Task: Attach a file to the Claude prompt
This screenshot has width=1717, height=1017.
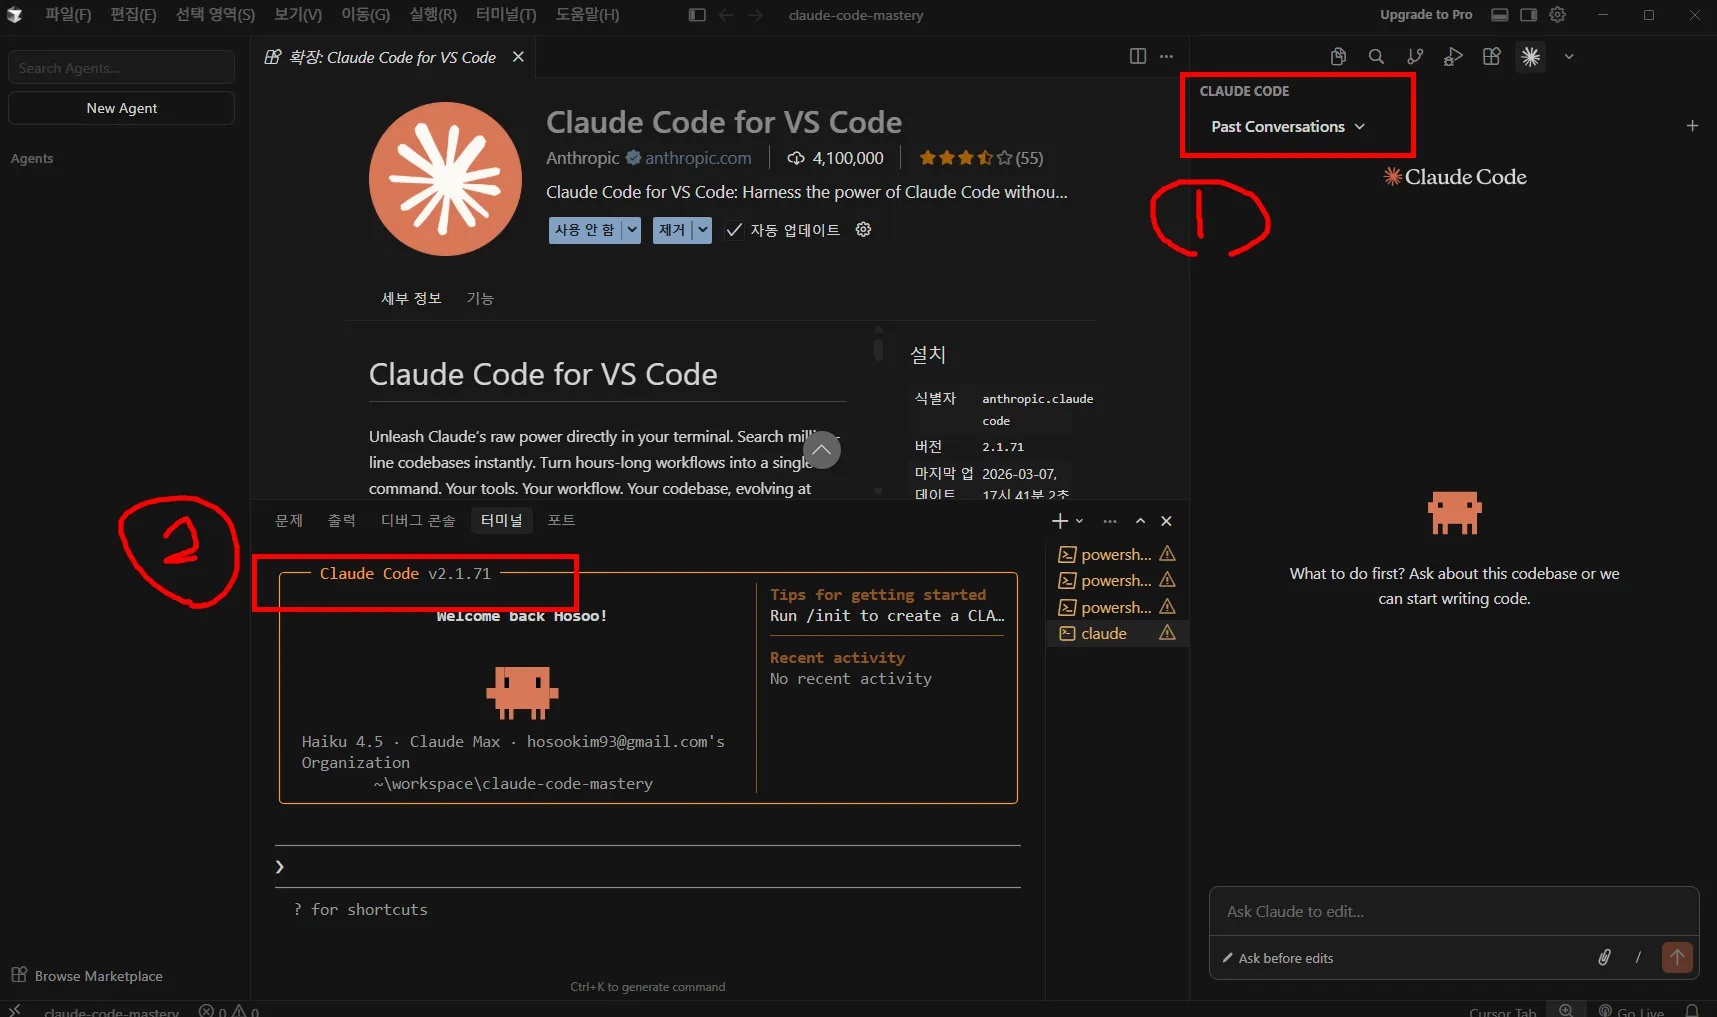Action: pyautogui.click(x=1604, y=958)
